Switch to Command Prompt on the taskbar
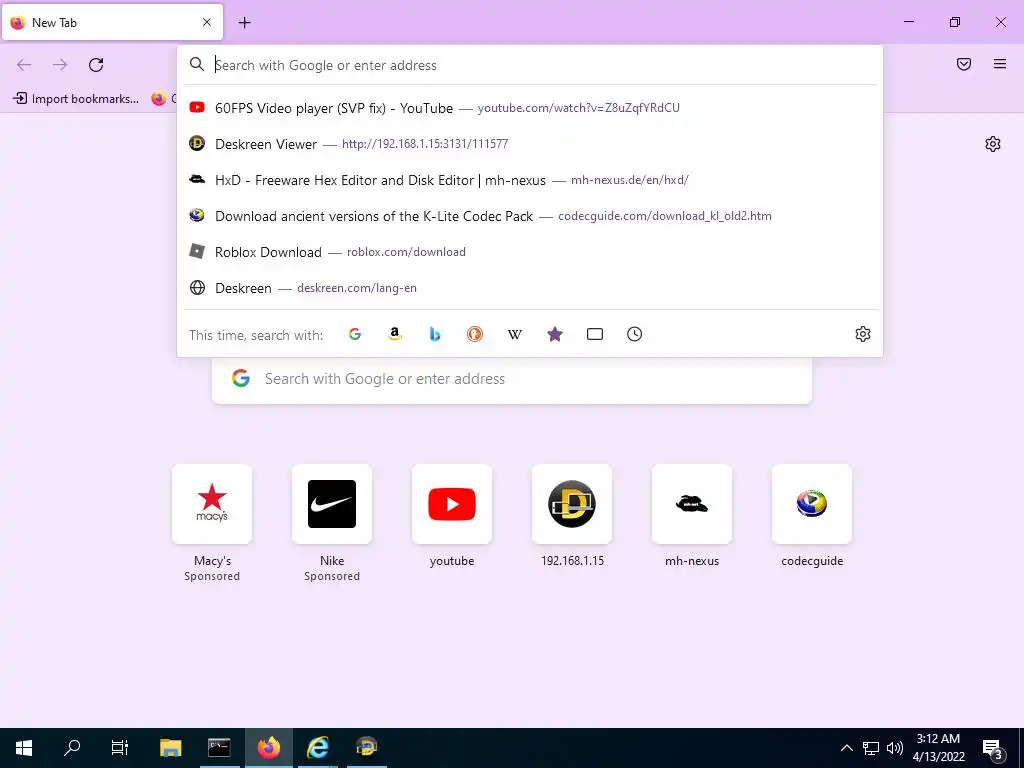The image size is (1024, 768). (219, 748)
